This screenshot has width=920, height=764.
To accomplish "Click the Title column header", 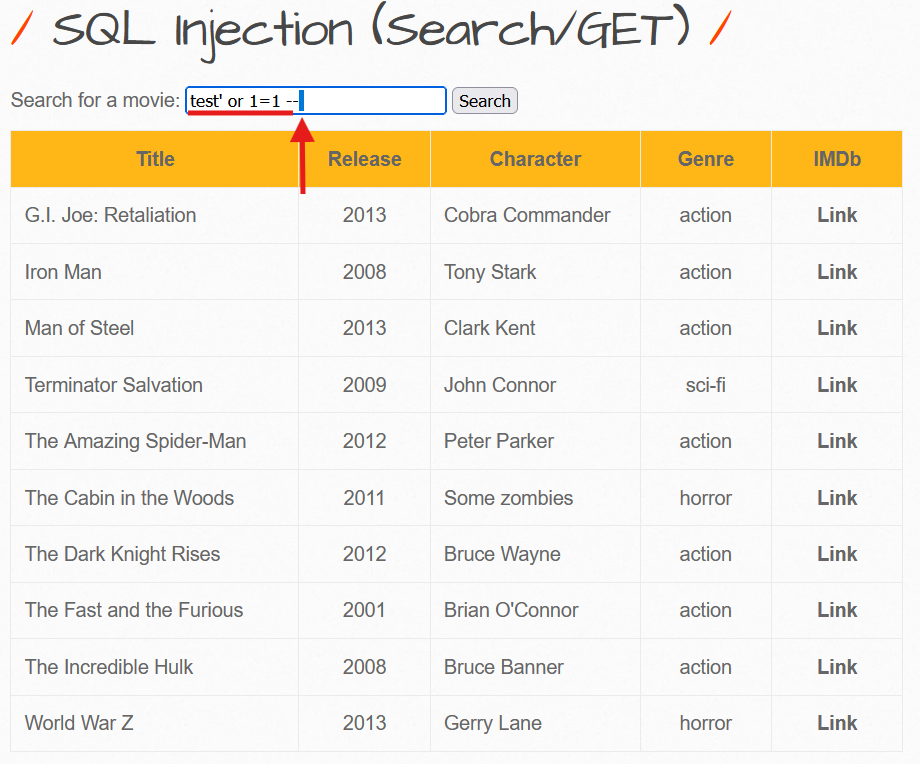I will click(154, 159).
